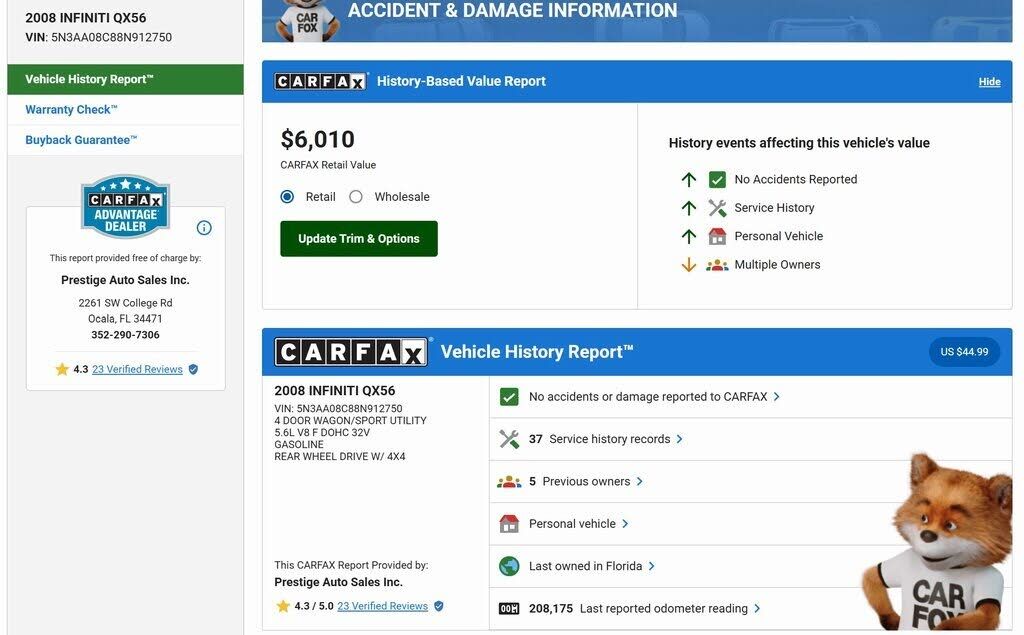
Task: Click the house icon in Personal vehicle row
Action: tap(509, 524)
